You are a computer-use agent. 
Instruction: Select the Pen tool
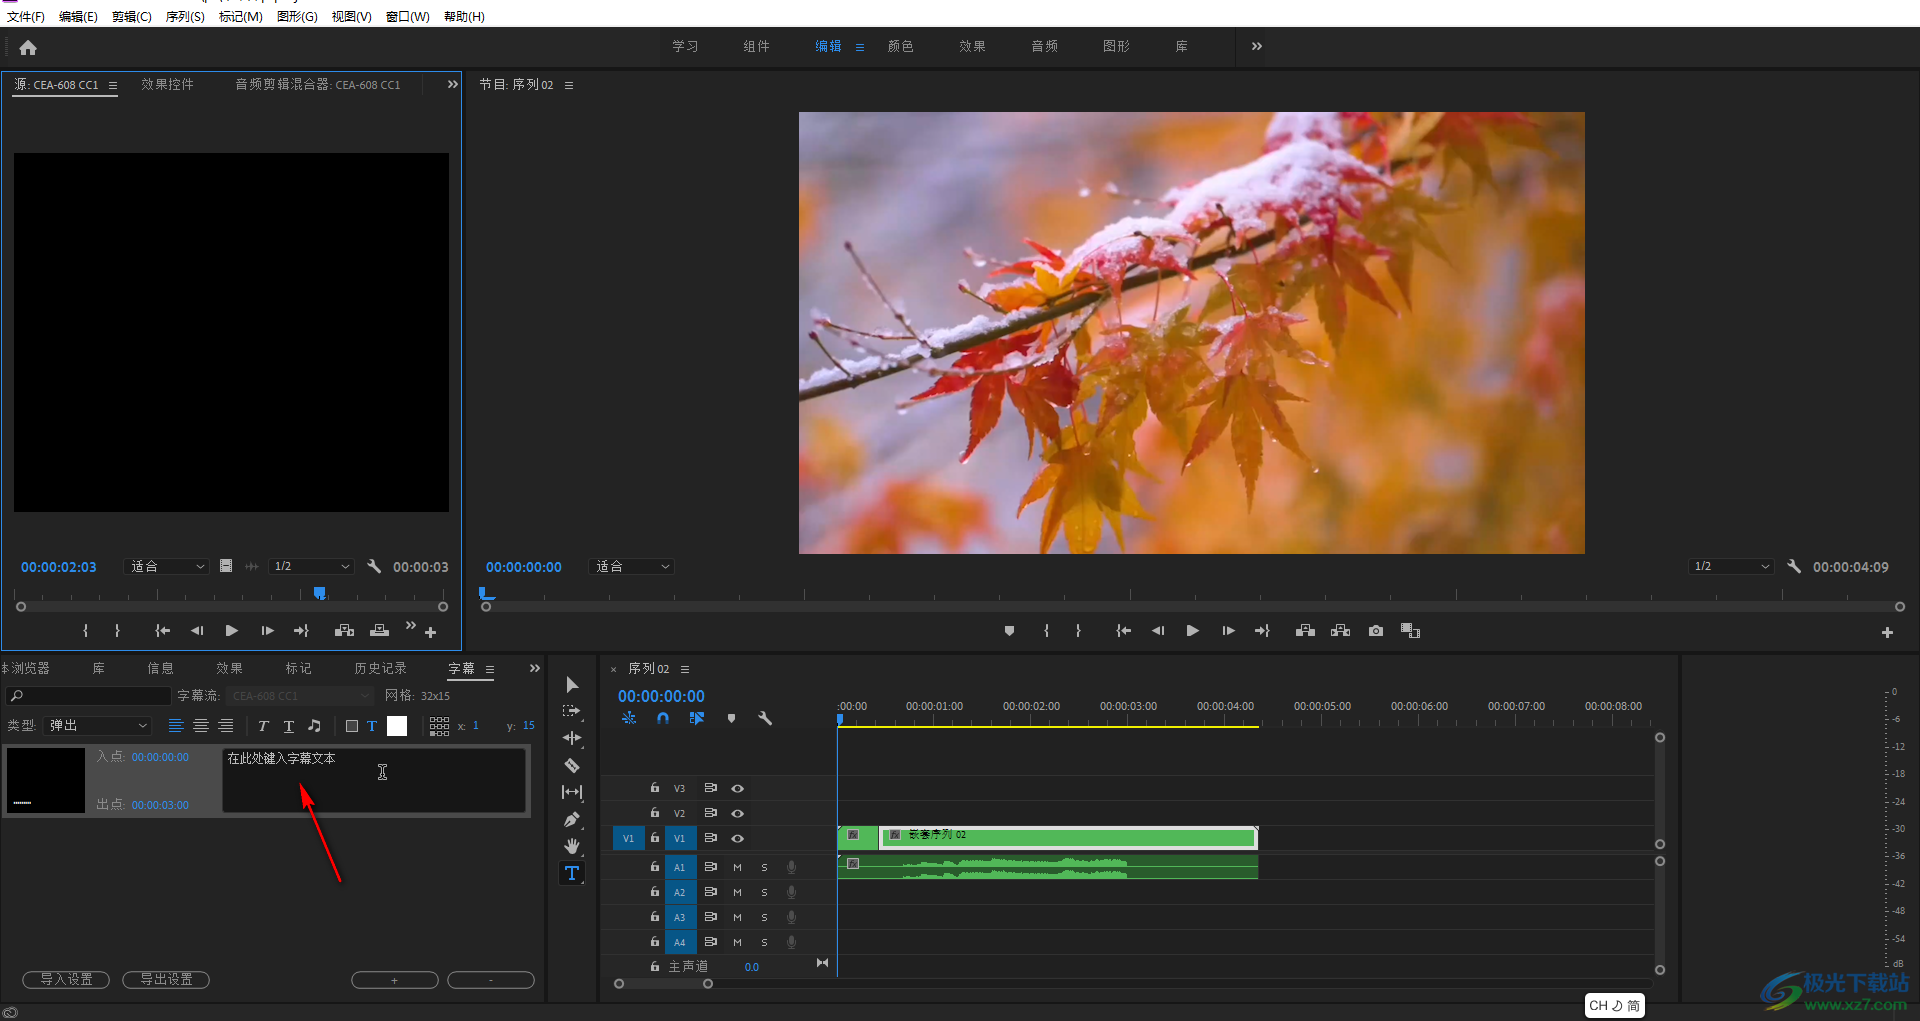[x=572, y=819]
